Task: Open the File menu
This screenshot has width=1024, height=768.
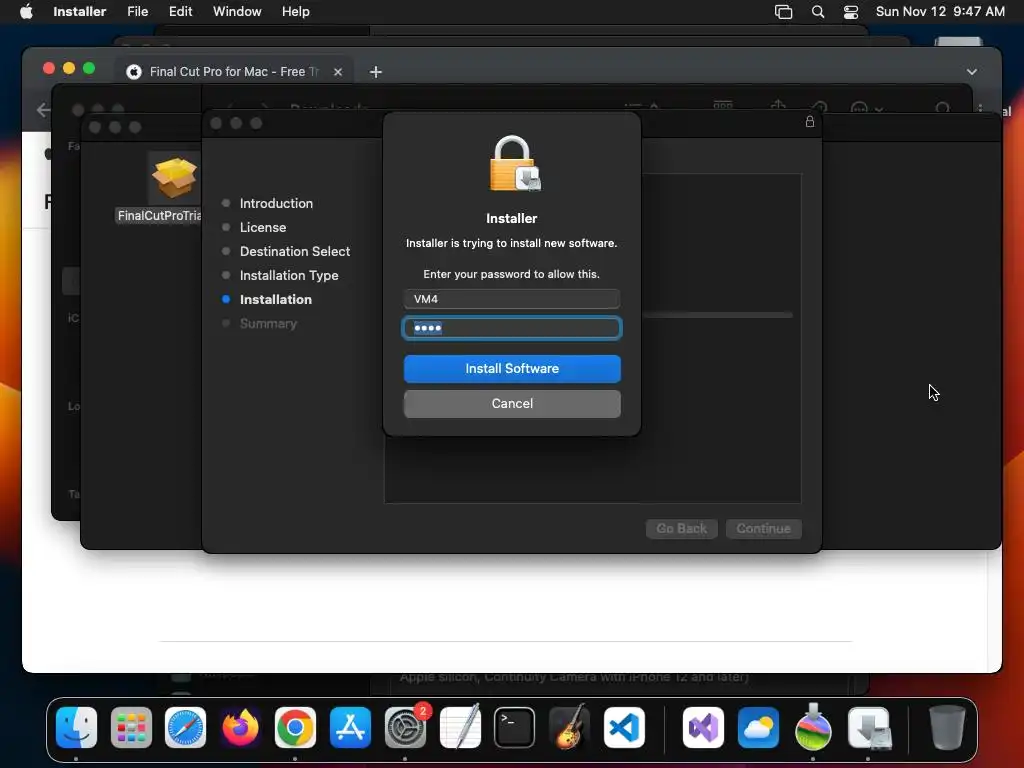Action: (137, 12)
